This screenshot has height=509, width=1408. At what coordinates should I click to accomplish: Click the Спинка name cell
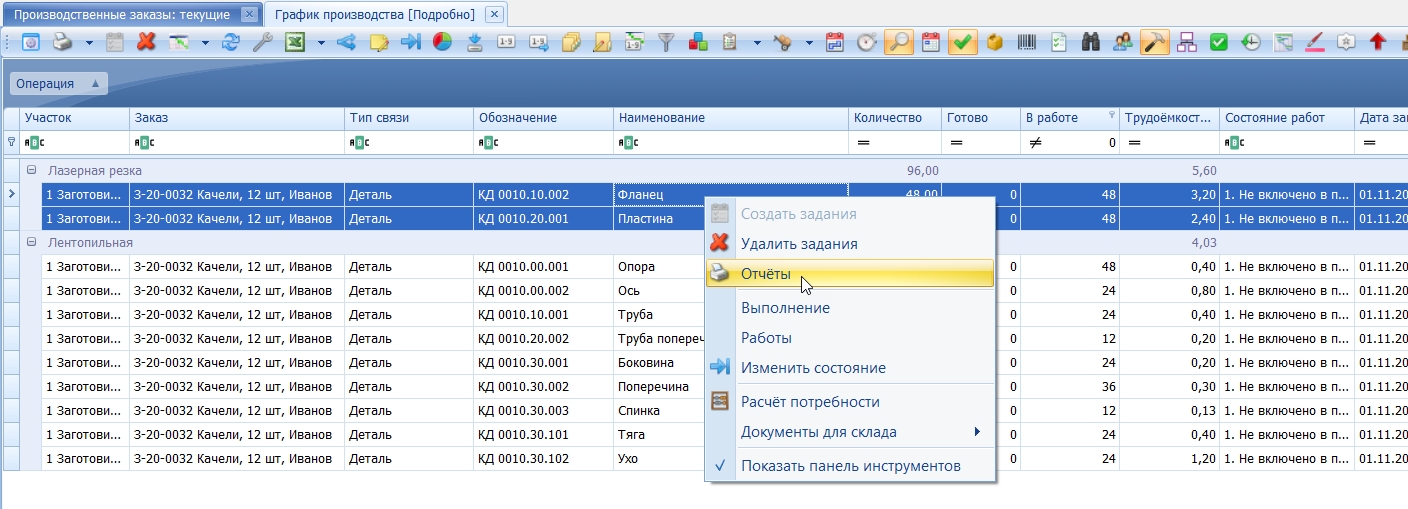(x=660, y=411)
